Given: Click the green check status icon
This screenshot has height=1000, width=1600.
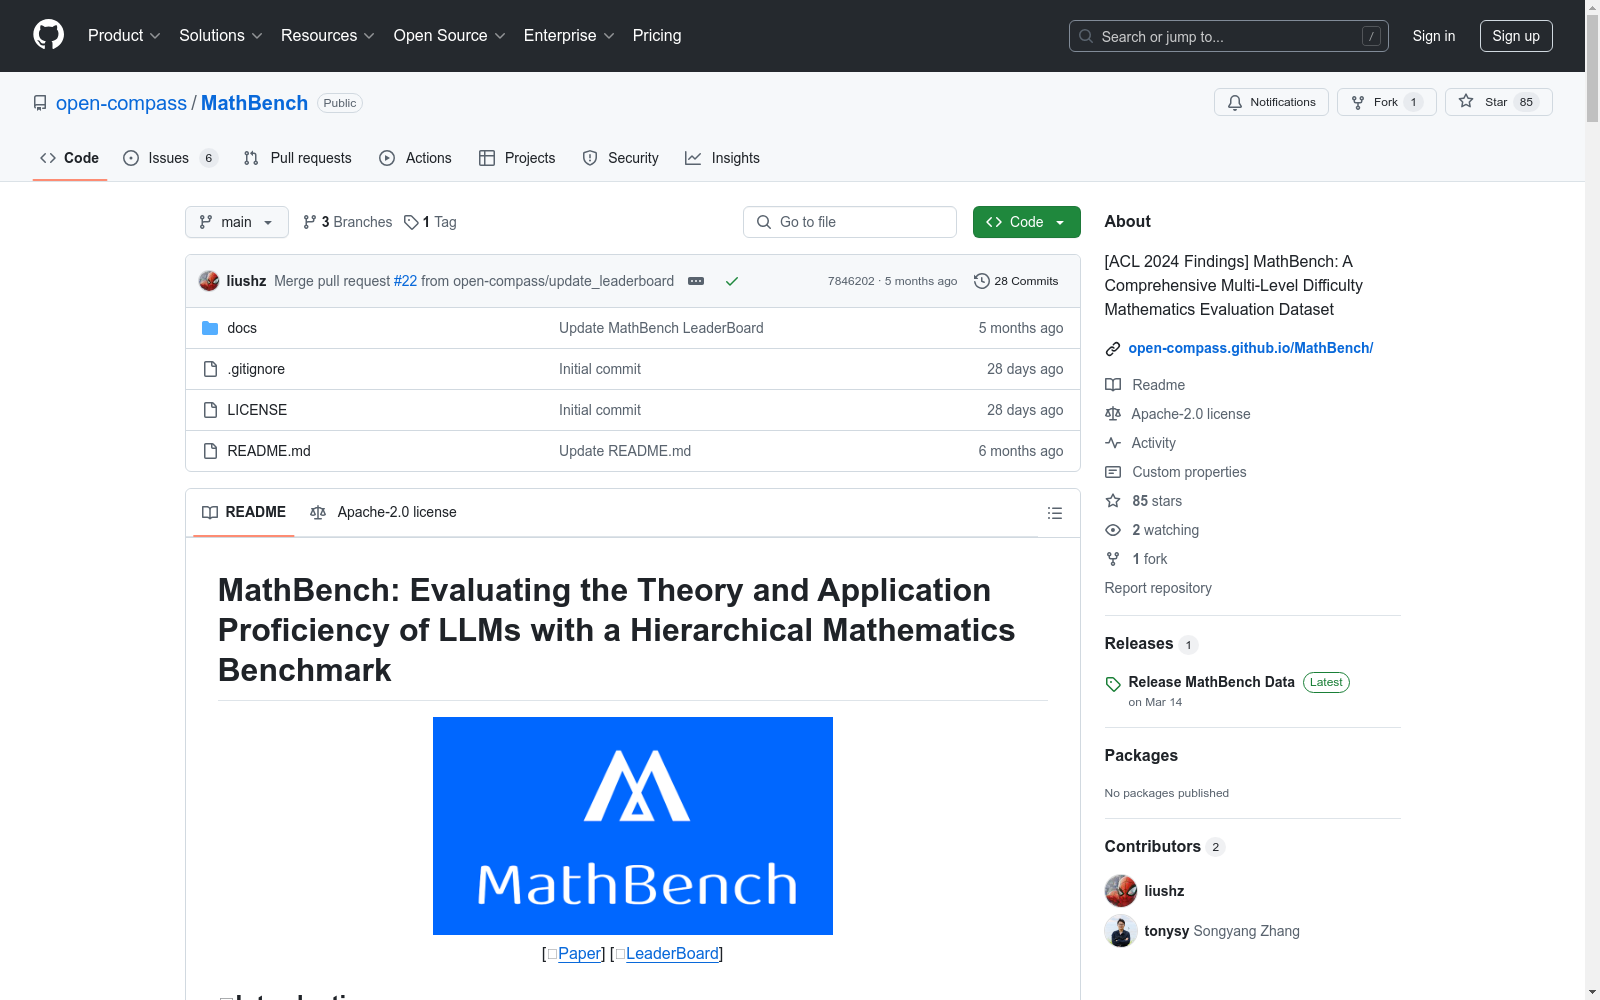Looking at the screenshot, I should pos(732,281).
